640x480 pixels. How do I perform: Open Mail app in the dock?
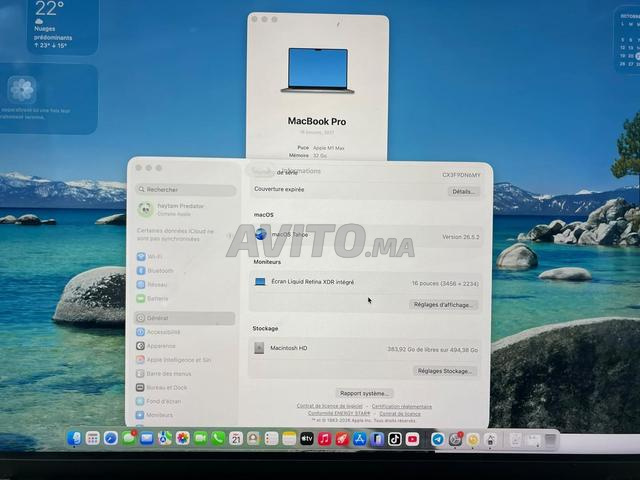[x=147, y=439]
